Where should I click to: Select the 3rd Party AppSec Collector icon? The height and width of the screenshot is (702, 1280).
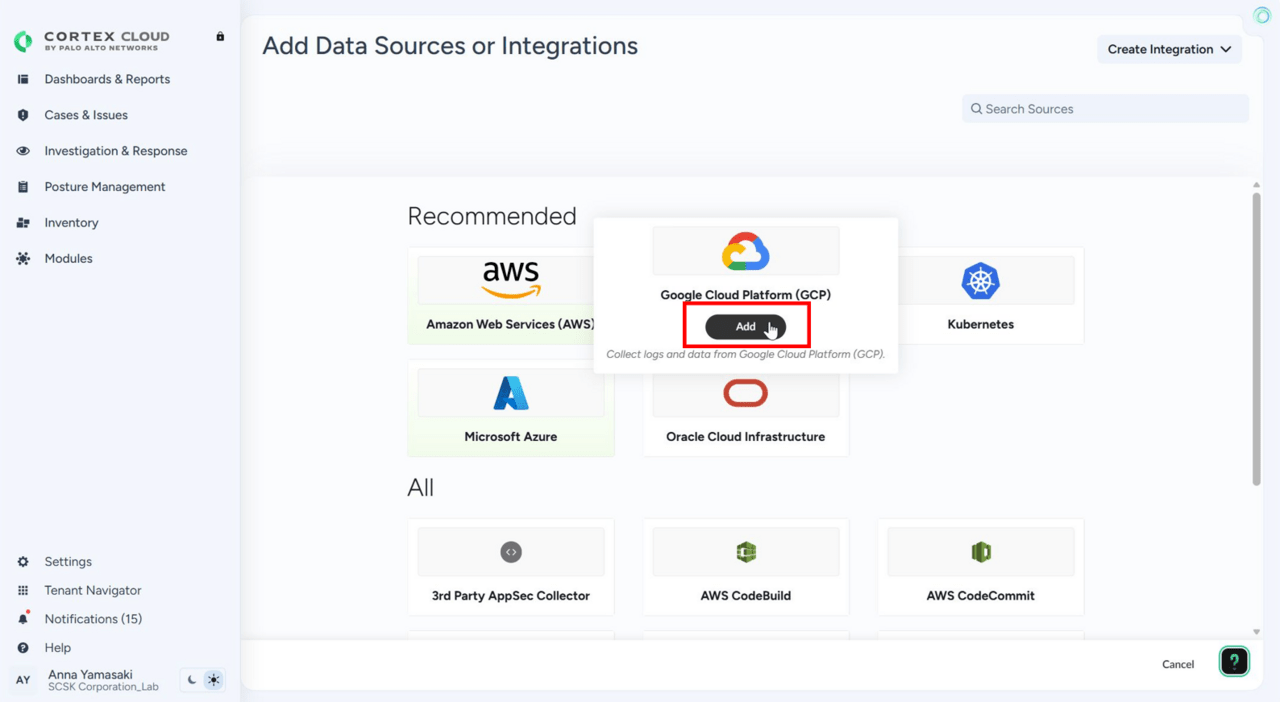click(x=511, y=552)
